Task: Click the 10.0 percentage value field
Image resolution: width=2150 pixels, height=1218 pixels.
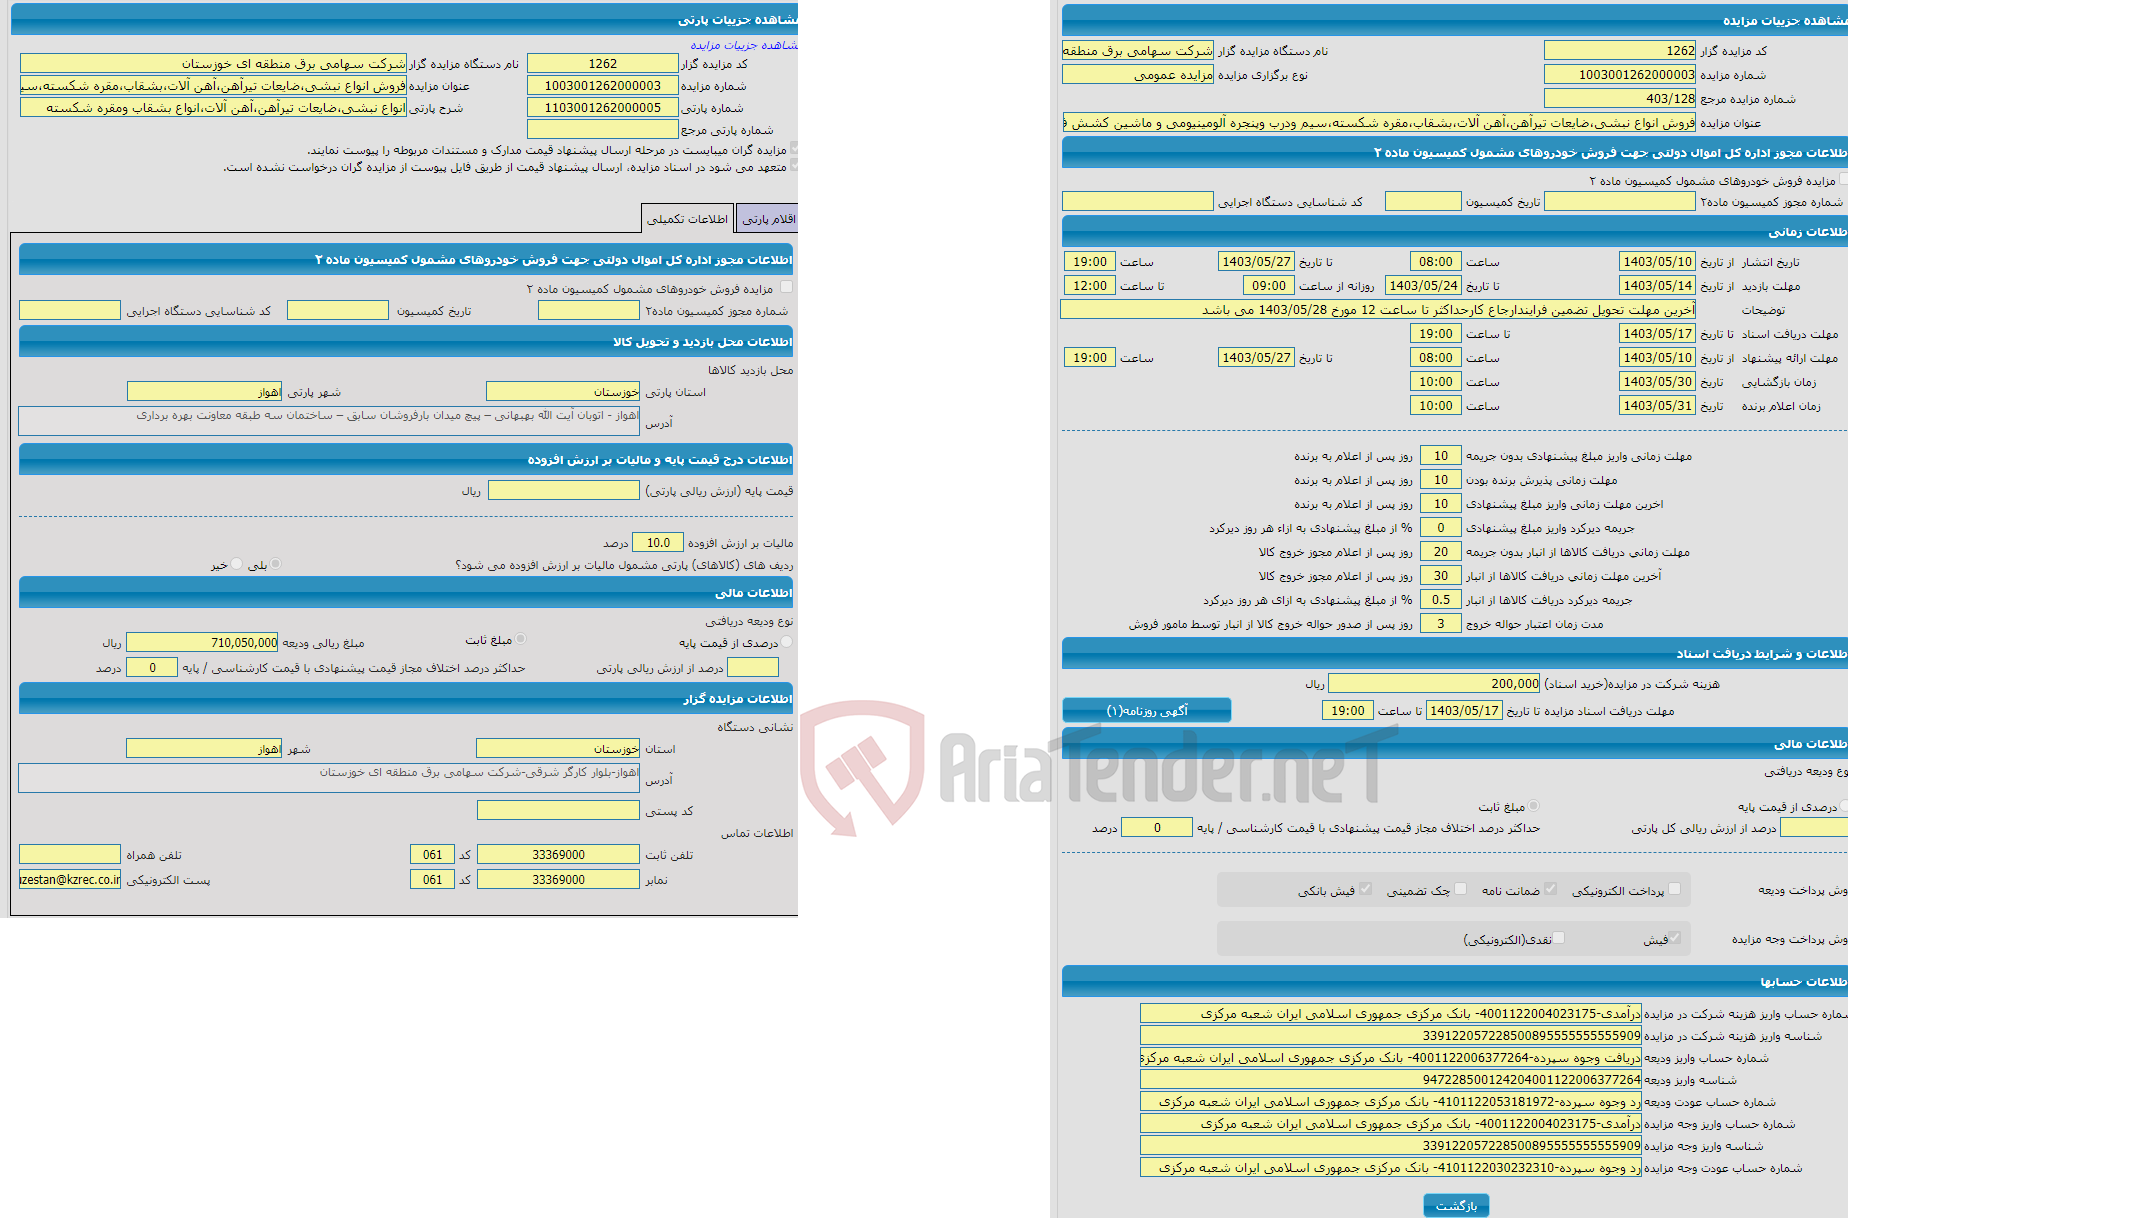Action: point(648,545)
